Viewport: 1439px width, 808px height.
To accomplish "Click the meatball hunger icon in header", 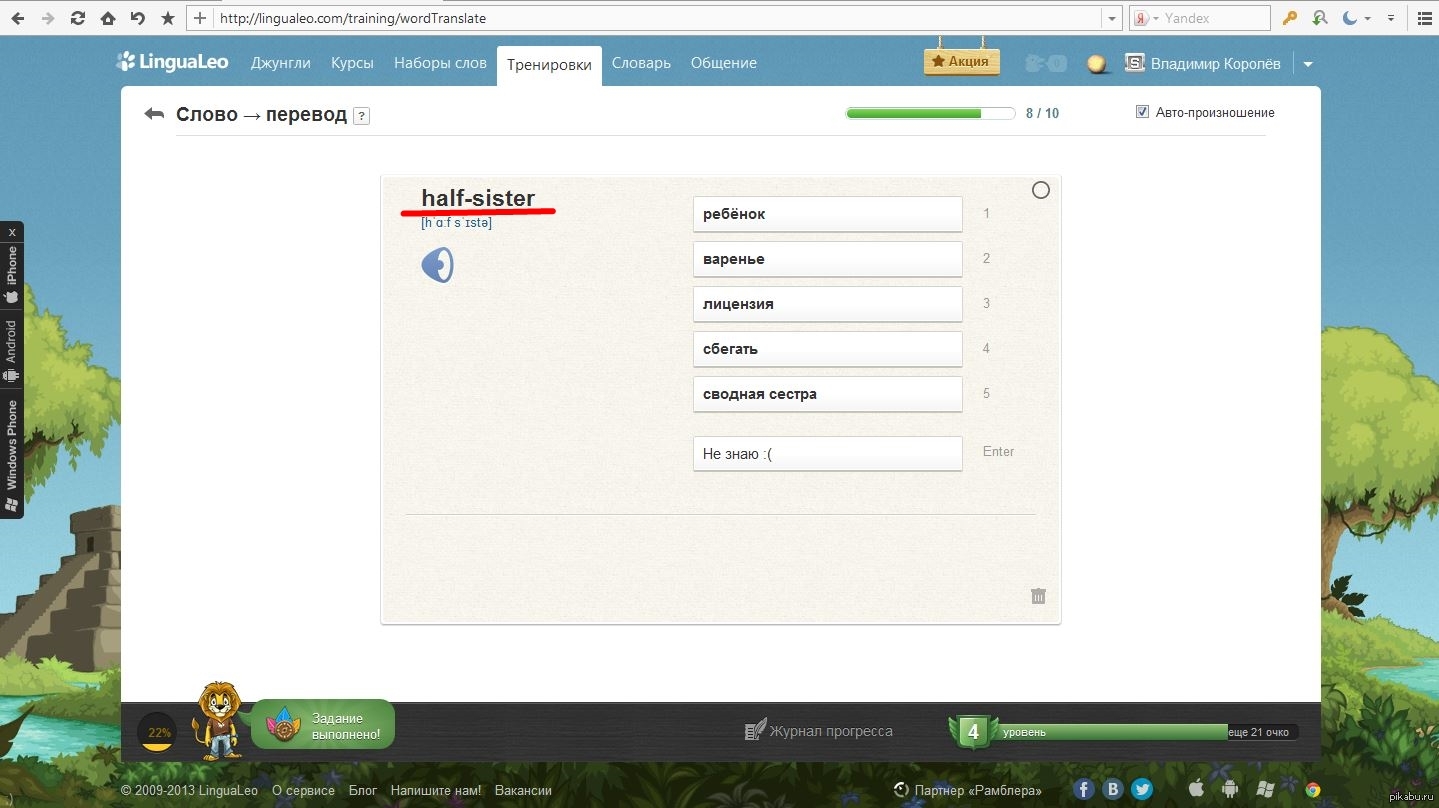I will 1098,63.
